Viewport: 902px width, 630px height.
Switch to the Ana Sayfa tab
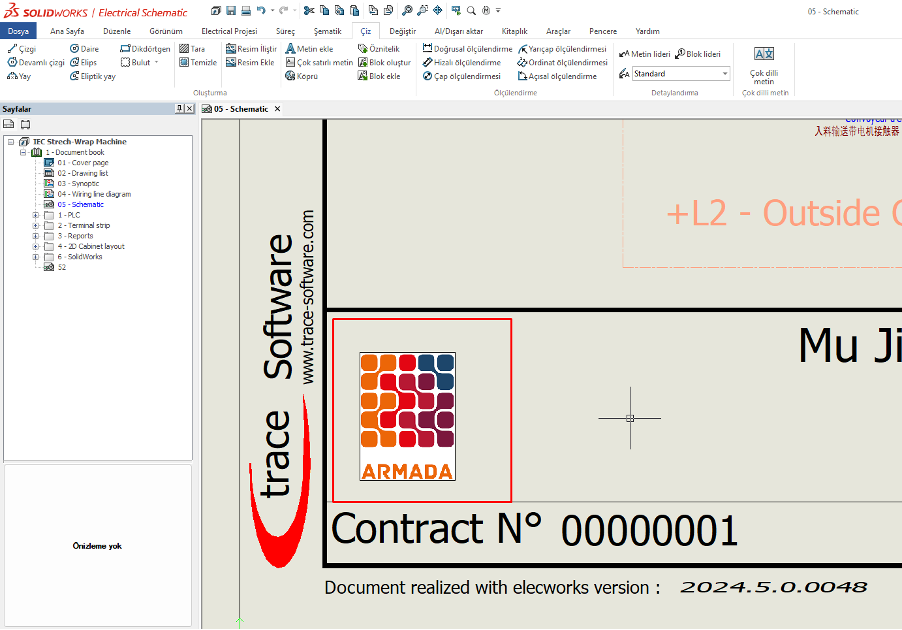67,31
